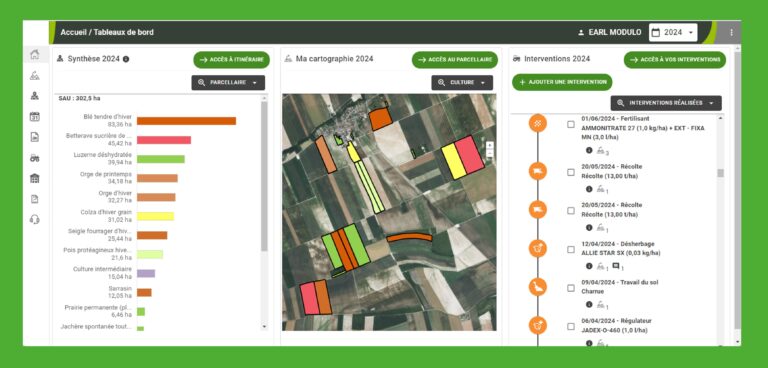Open the calendar icon in the sidebar
This screenshot has width=768, height=368.
(x=34, y=117)
